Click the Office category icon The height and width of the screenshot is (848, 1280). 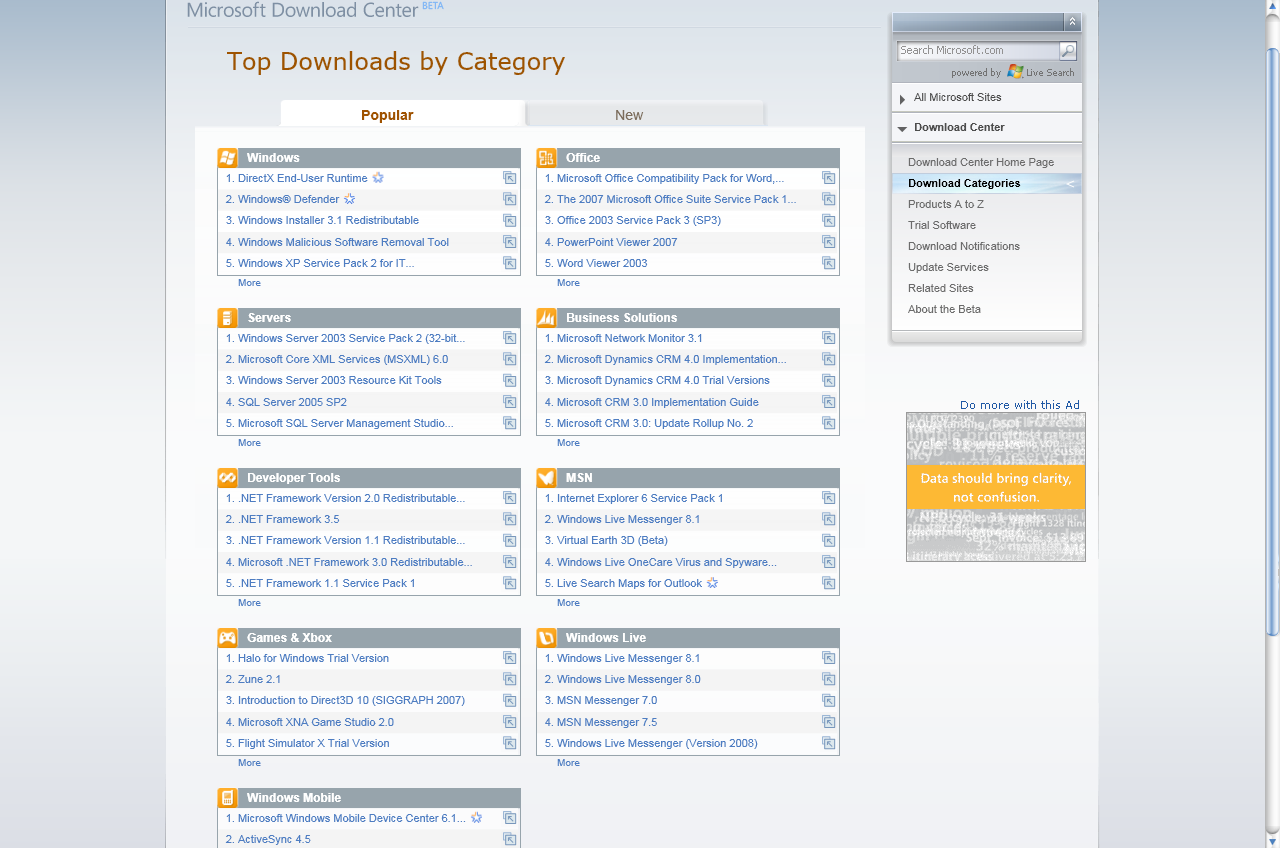[546, 158]
